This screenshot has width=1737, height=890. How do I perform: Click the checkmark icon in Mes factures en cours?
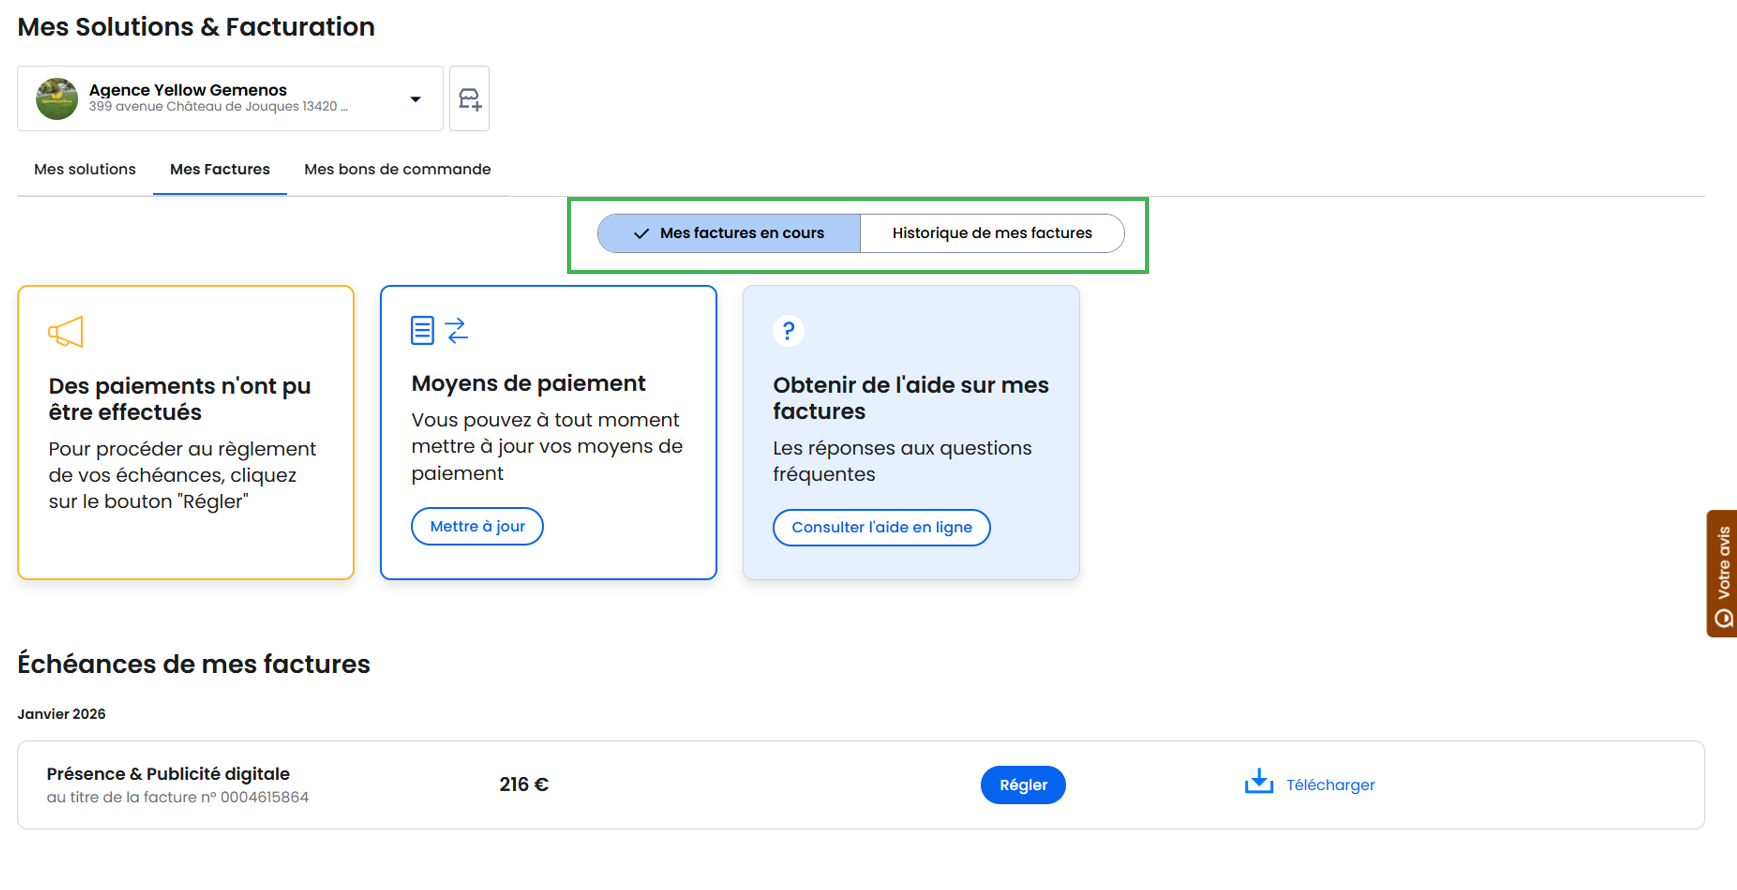(x=641, y=234)
